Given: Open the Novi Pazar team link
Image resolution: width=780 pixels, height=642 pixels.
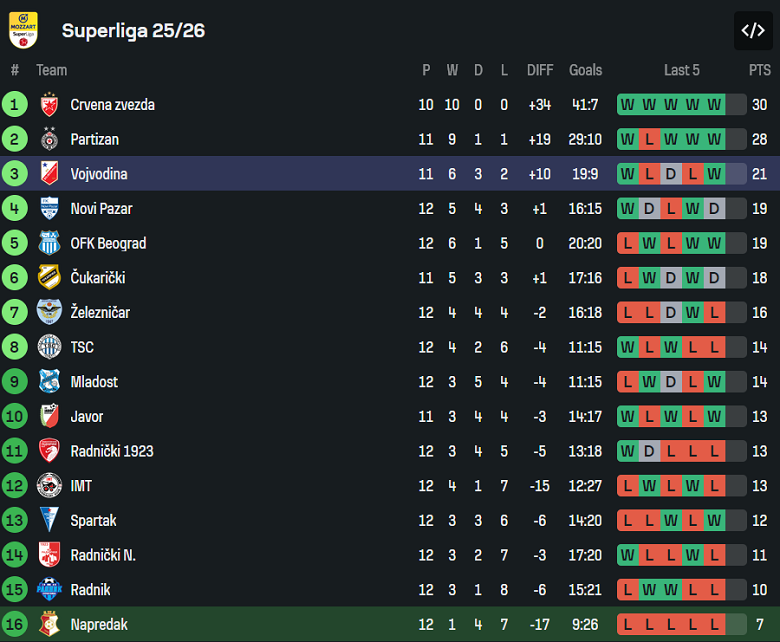Looking at the screenshot, I should coord(101,209).
